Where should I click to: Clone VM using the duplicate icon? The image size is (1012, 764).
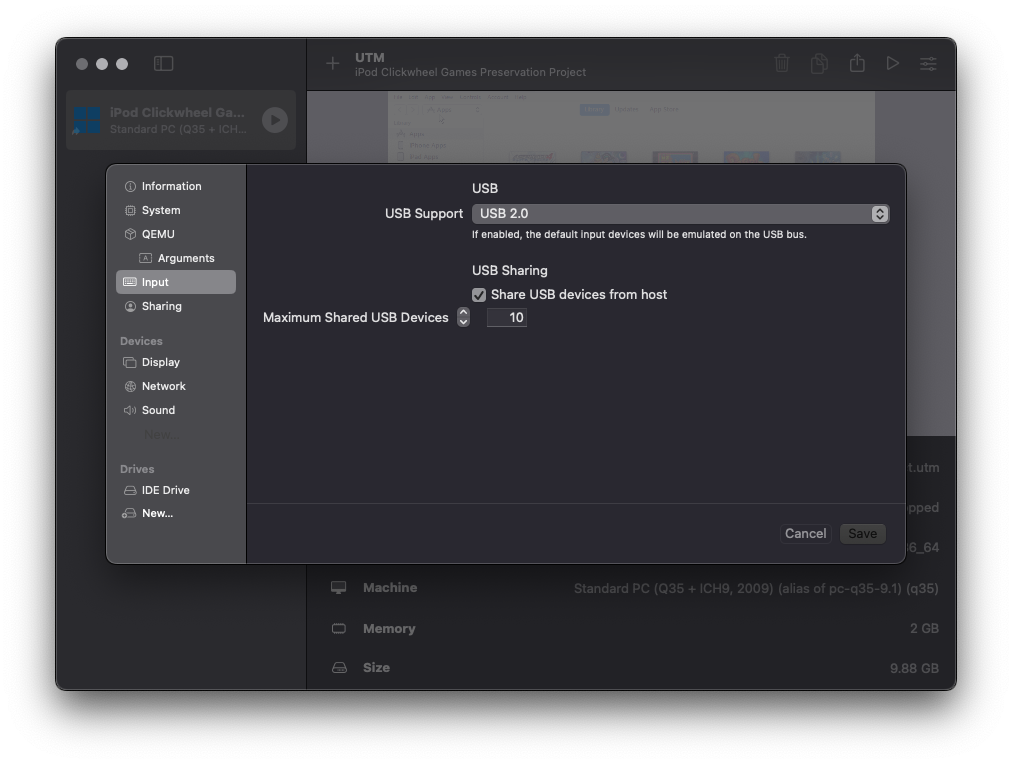(819, 63)
